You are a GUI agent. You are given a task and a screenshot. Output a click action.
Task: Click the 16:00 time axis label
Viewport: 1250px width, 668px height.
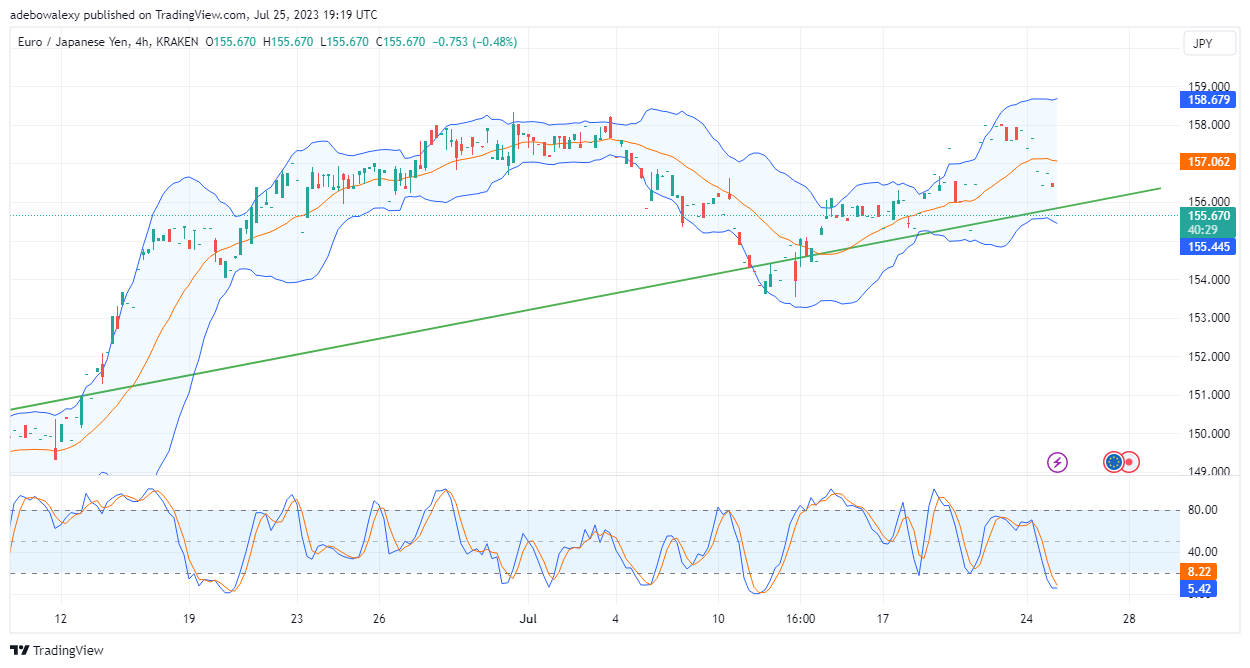(x=801, y=618)
